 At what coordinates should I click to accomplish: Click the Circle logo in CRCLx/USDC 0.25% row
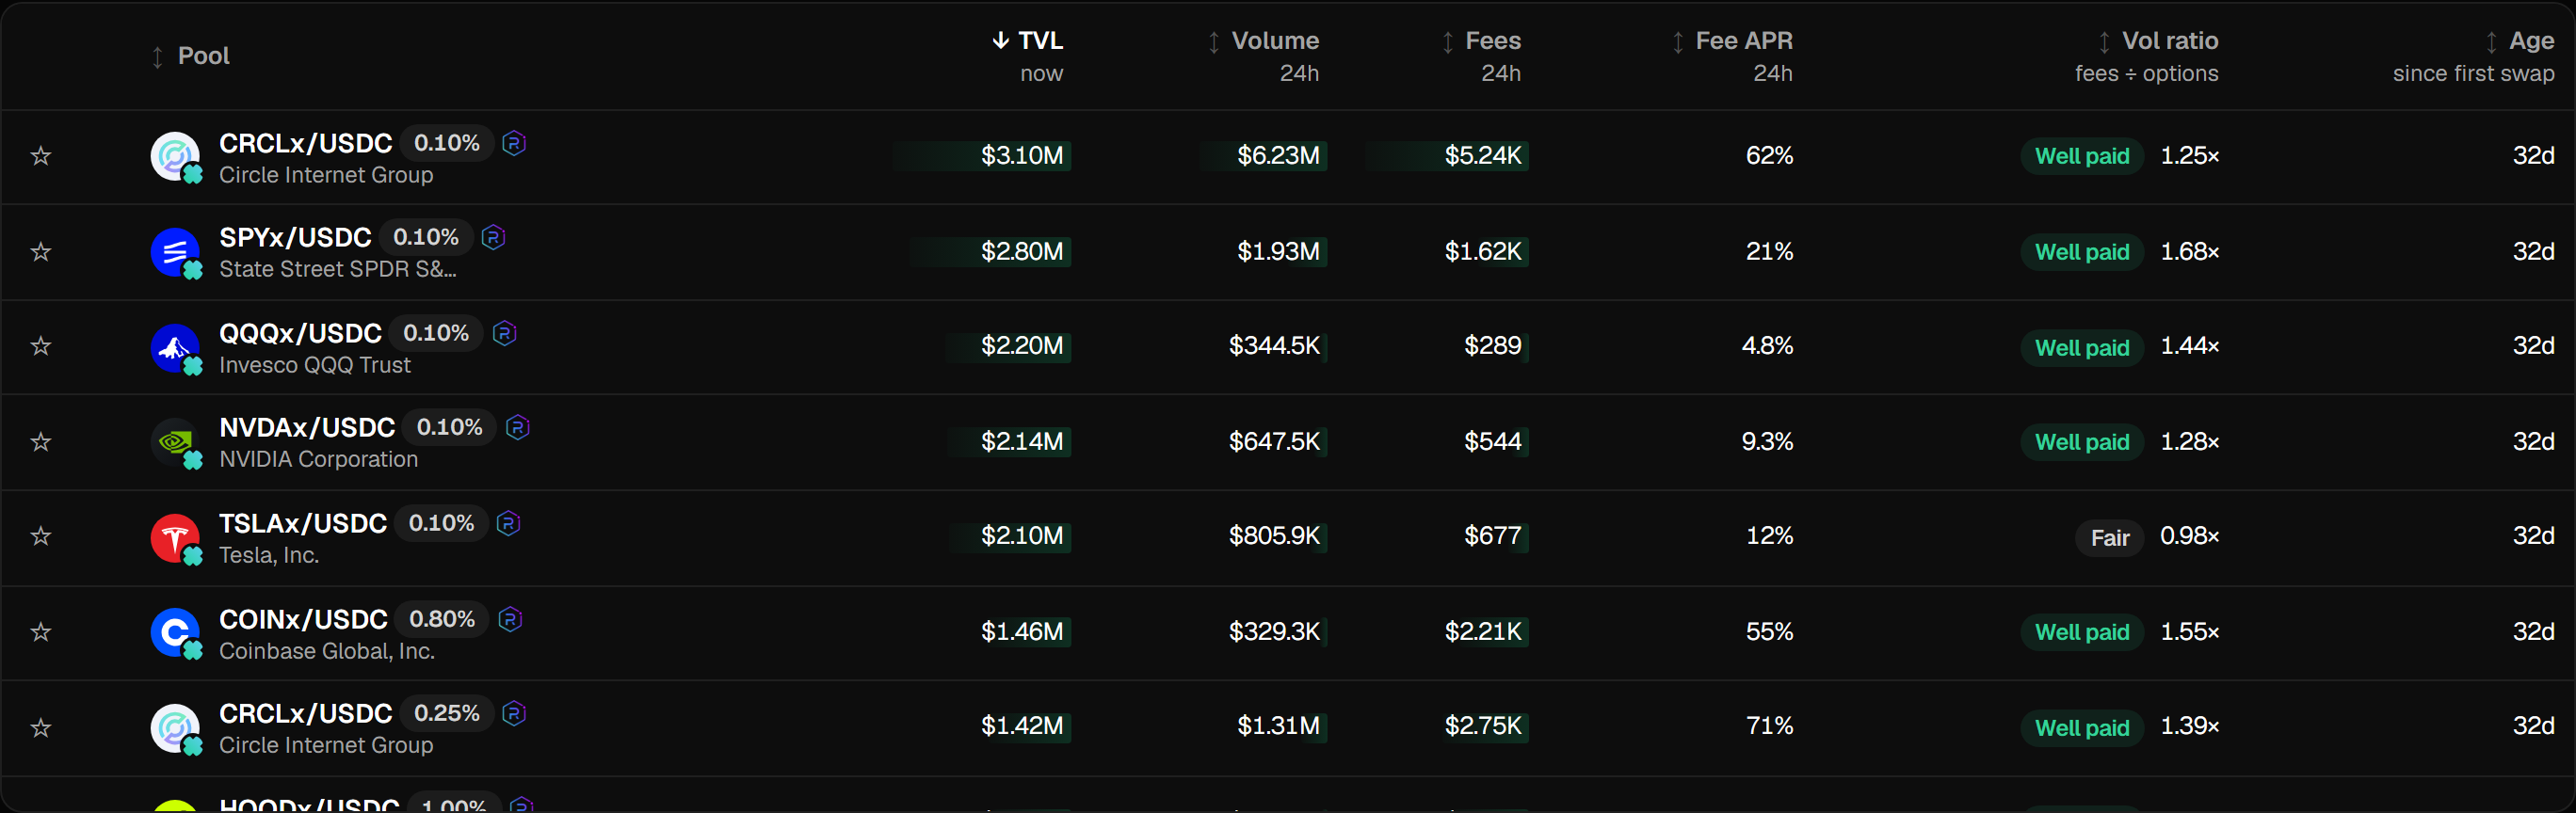(175, 728)
